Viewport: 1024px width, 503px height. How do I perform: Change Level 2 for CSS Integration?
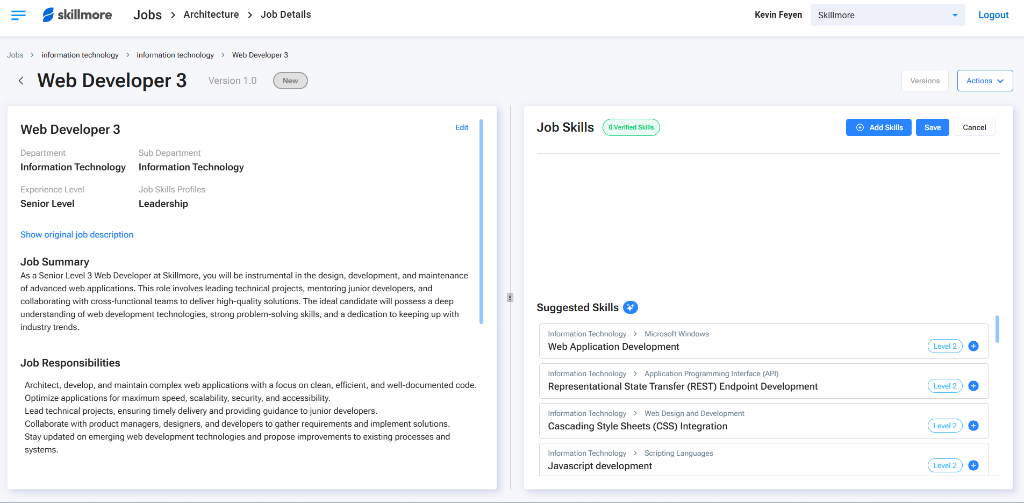tap(945, 426)
